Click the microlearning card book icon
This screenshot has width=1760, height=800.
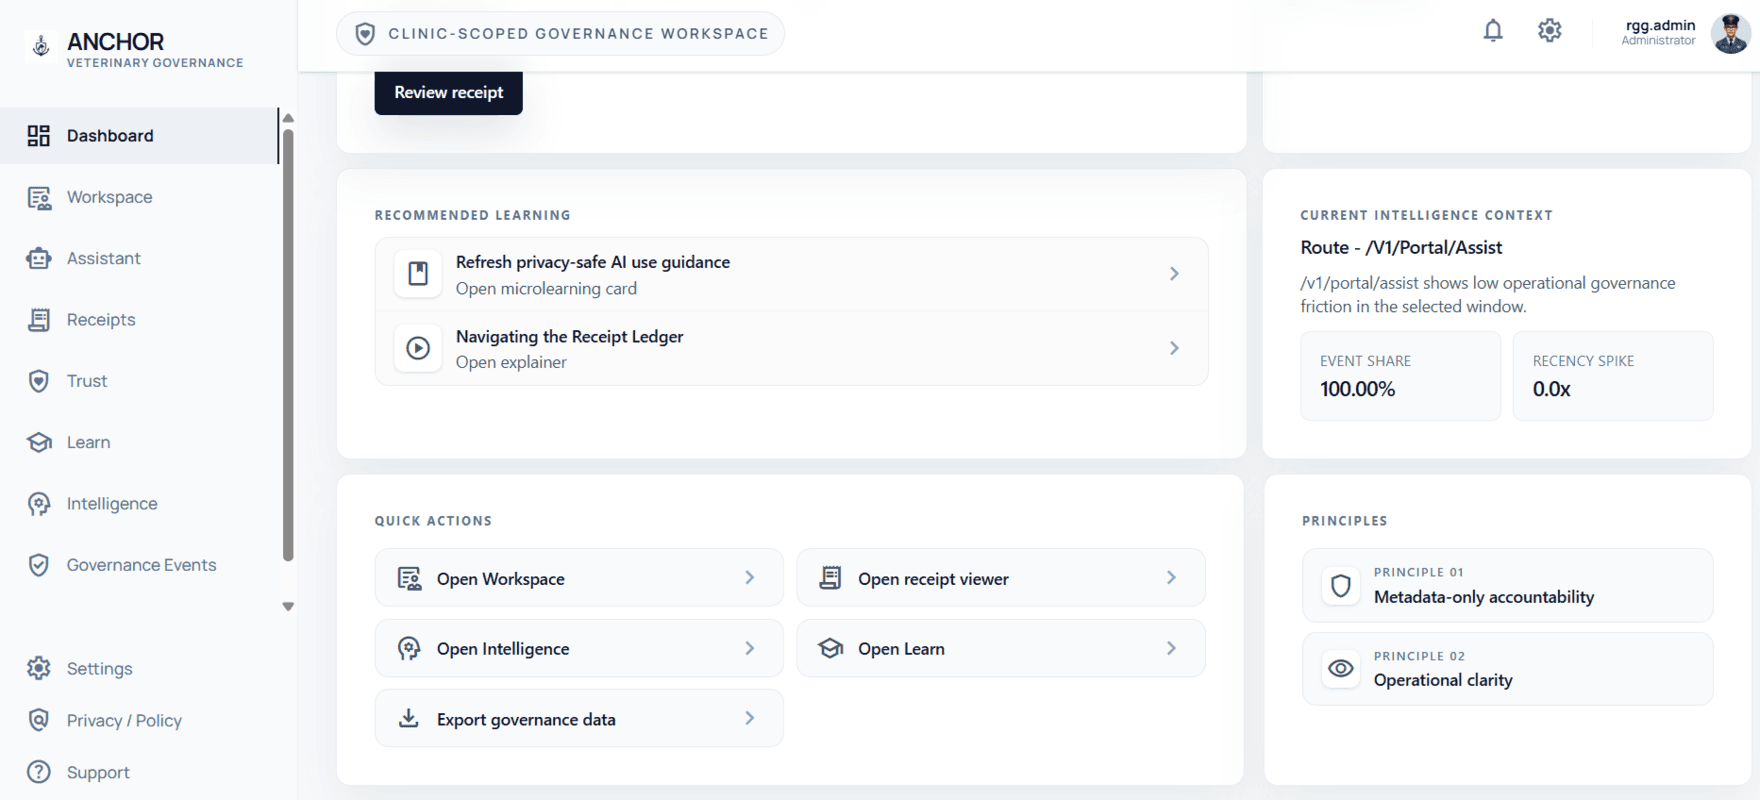[x=418, y=274]
